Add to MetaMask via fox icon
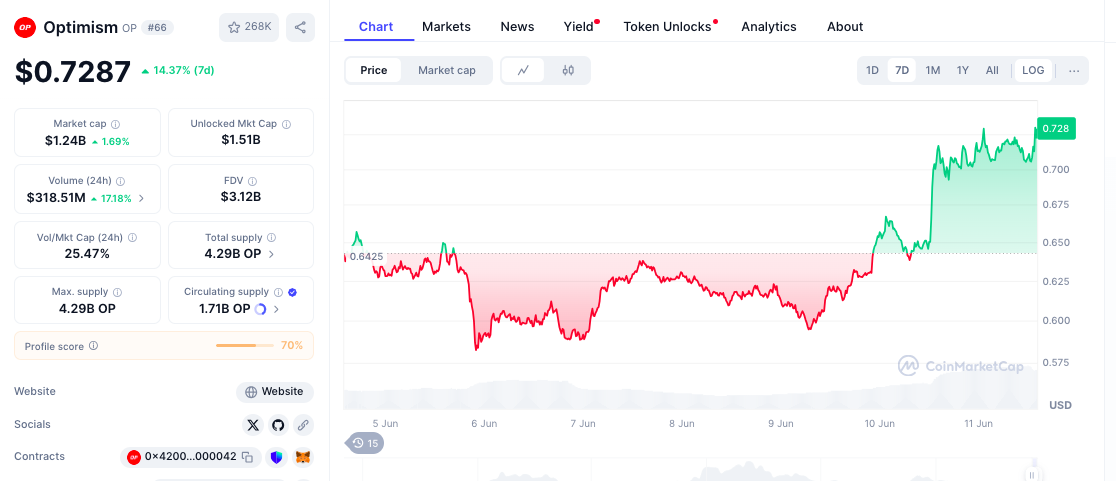1116x481 pixels. (x=303, y=457)
